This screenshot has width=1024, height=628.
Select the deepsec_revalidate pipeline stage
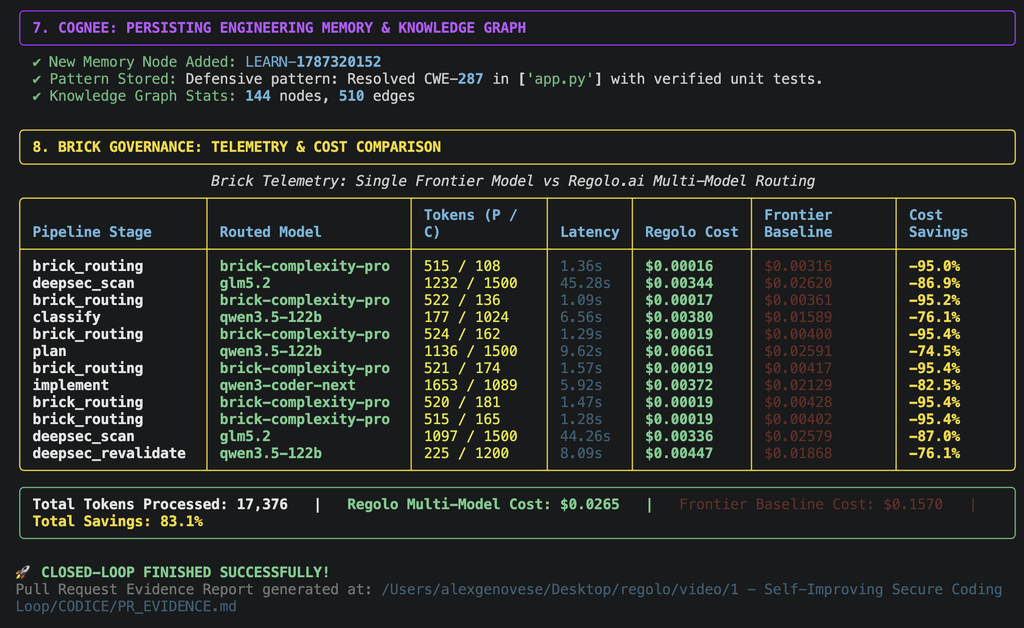click(x=109, y=453)
